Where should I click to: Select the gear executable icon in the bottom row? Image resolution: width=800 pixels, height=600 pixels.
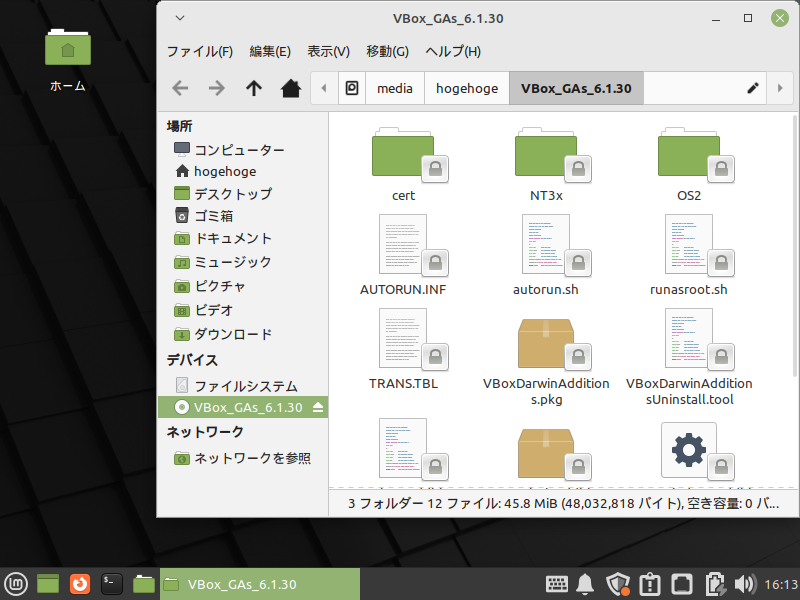[x=689, y=450]
